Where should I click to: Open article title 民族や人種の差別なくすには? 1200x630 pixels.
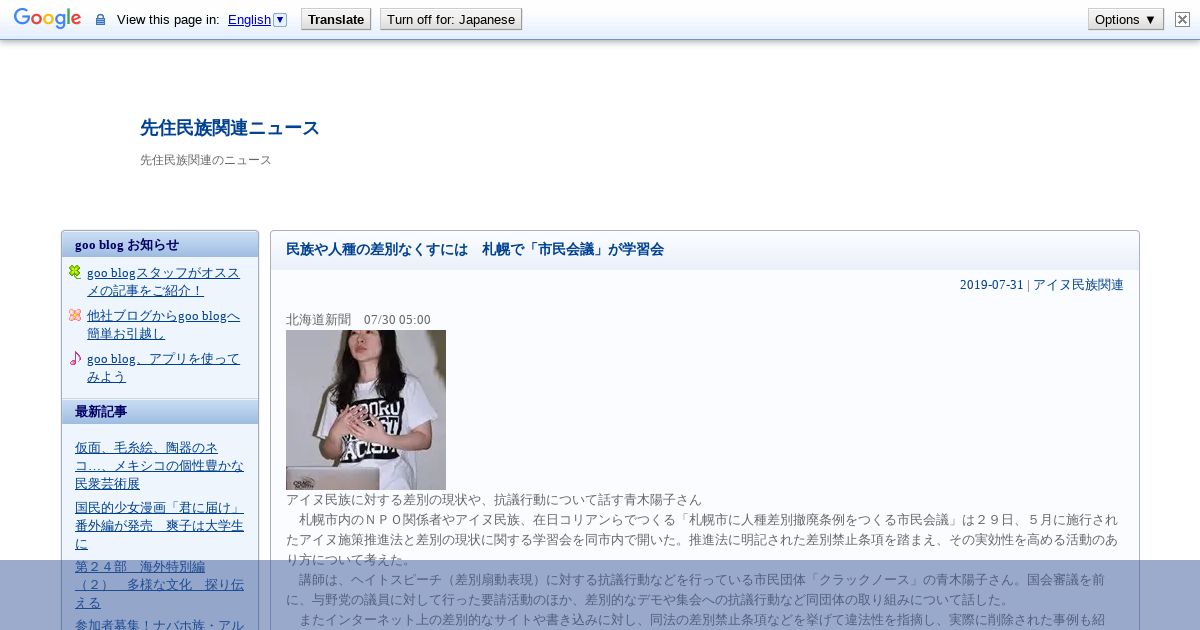pyautogui.click(x=475, y=249)
